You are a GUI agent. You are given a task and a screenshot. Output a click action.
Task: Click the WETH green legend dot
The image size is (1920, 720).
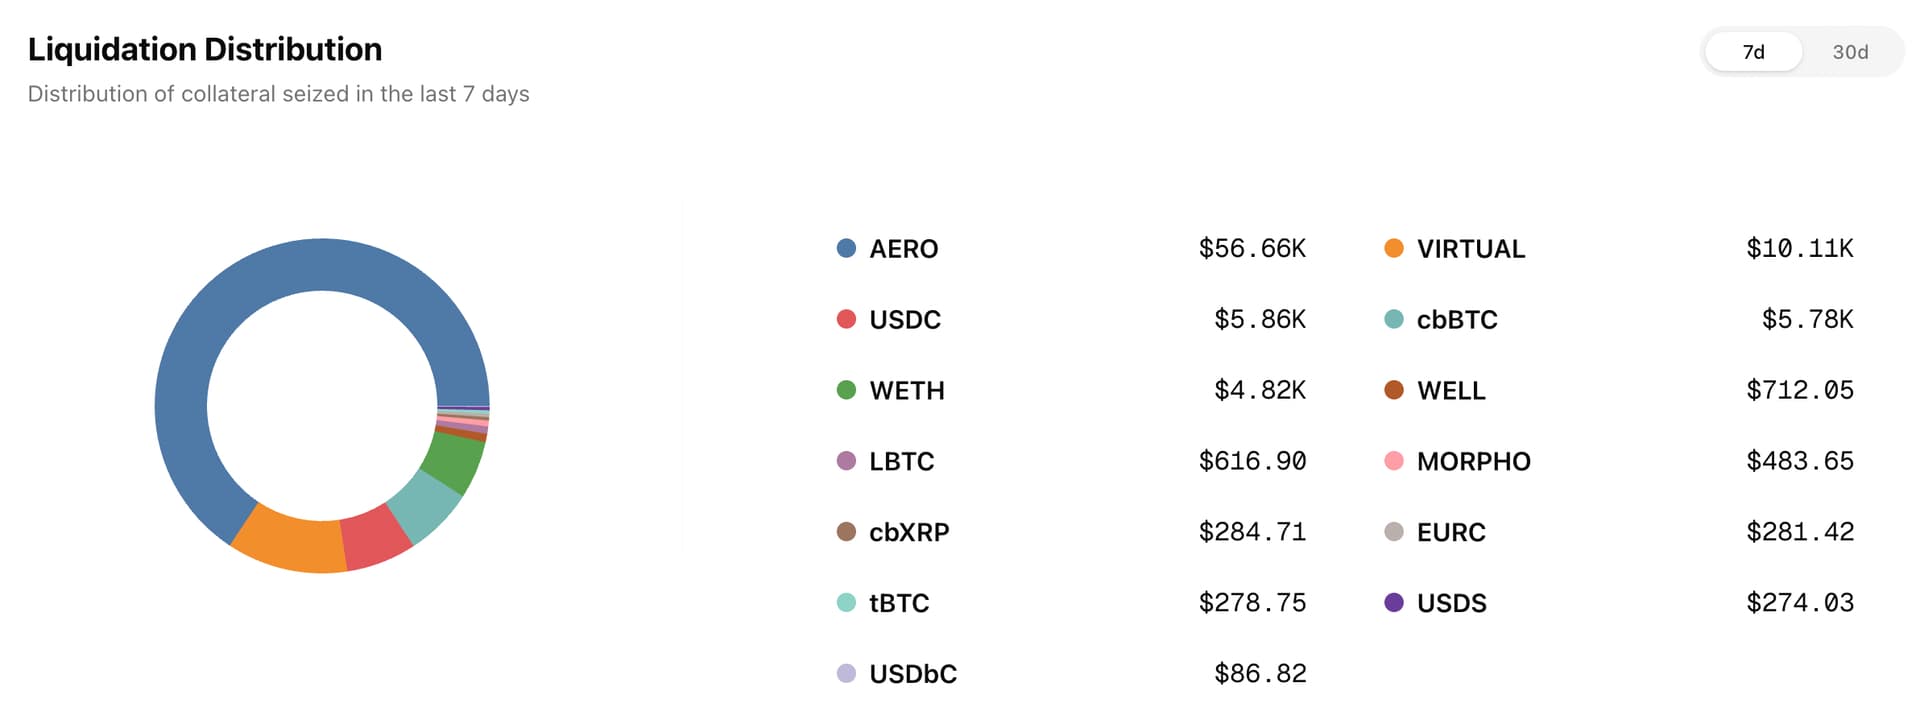click(846, 390)
